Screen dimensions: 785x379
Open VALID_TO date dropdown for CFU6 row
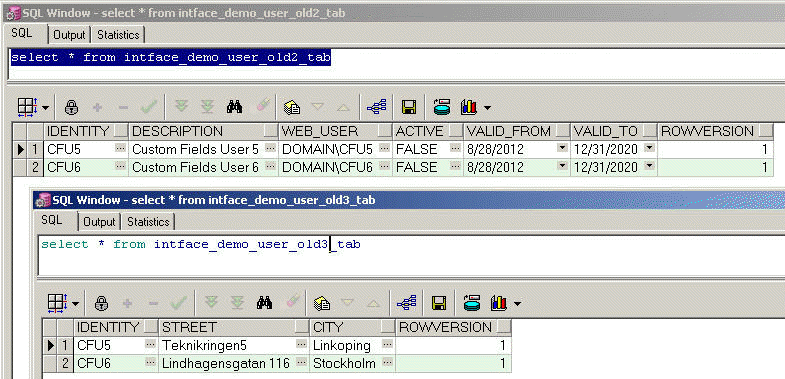pyautogui.click(x=649, y=166)
